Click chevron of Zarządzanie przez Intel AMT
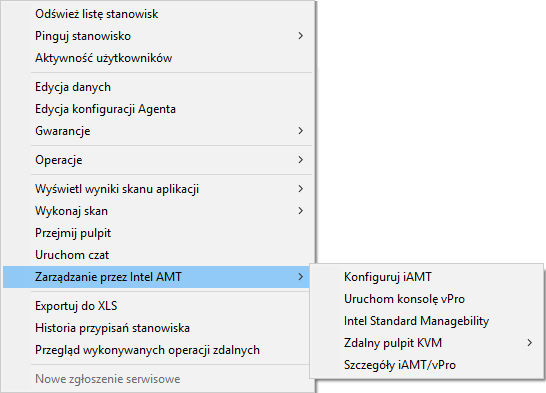 pos(301,277)
